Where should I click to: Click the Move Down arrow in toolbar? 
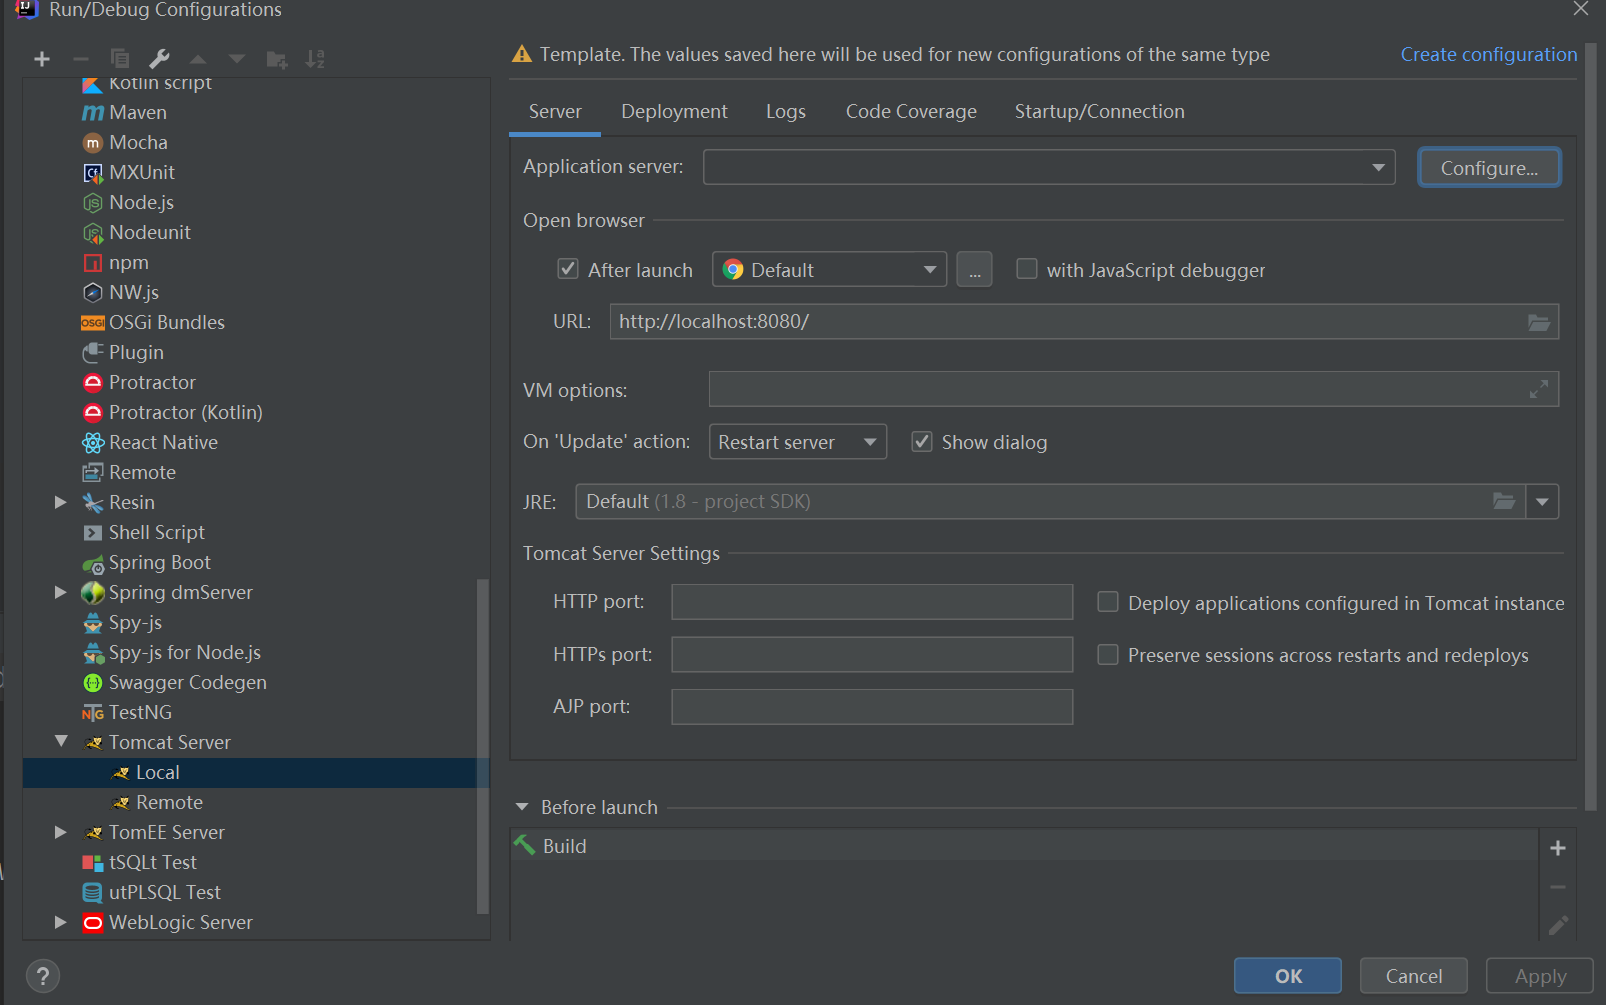click(237, 59)
